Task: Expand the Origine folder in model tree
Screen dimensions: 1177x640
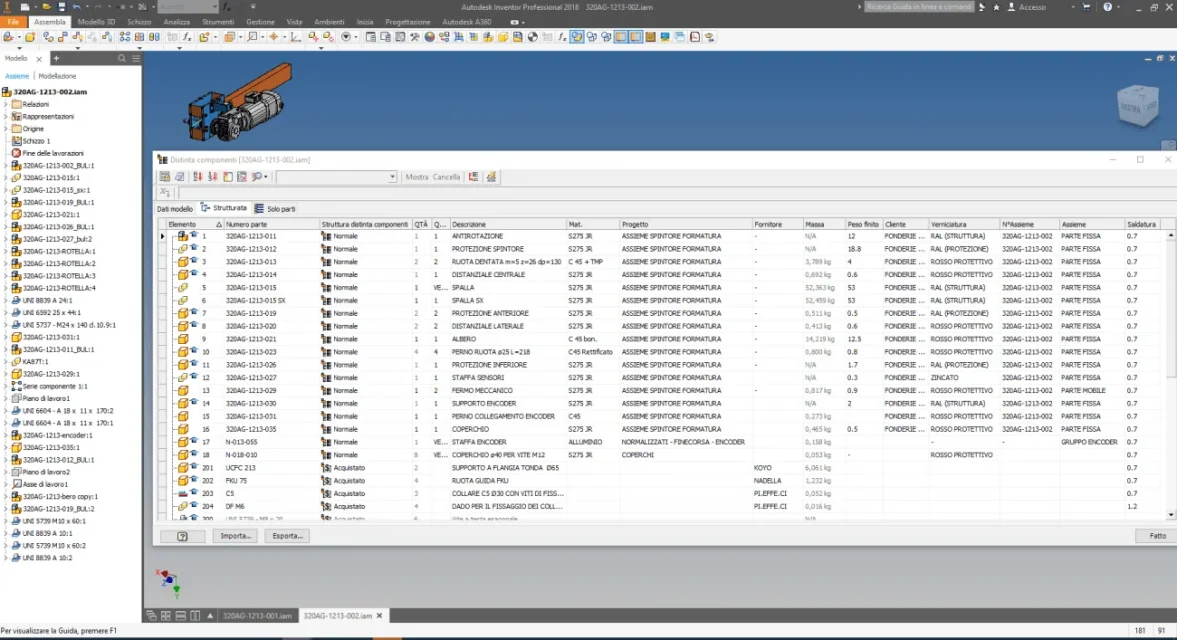Action: (6, 129)
